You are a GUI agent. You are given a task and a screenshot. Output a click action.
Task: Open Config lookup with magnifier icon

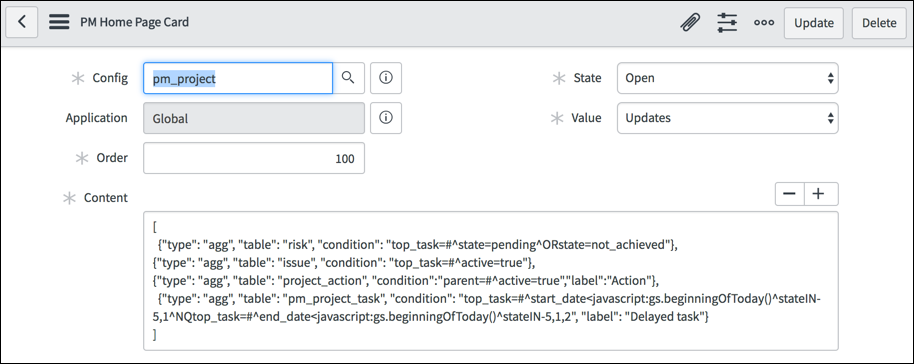click(348, 78)
